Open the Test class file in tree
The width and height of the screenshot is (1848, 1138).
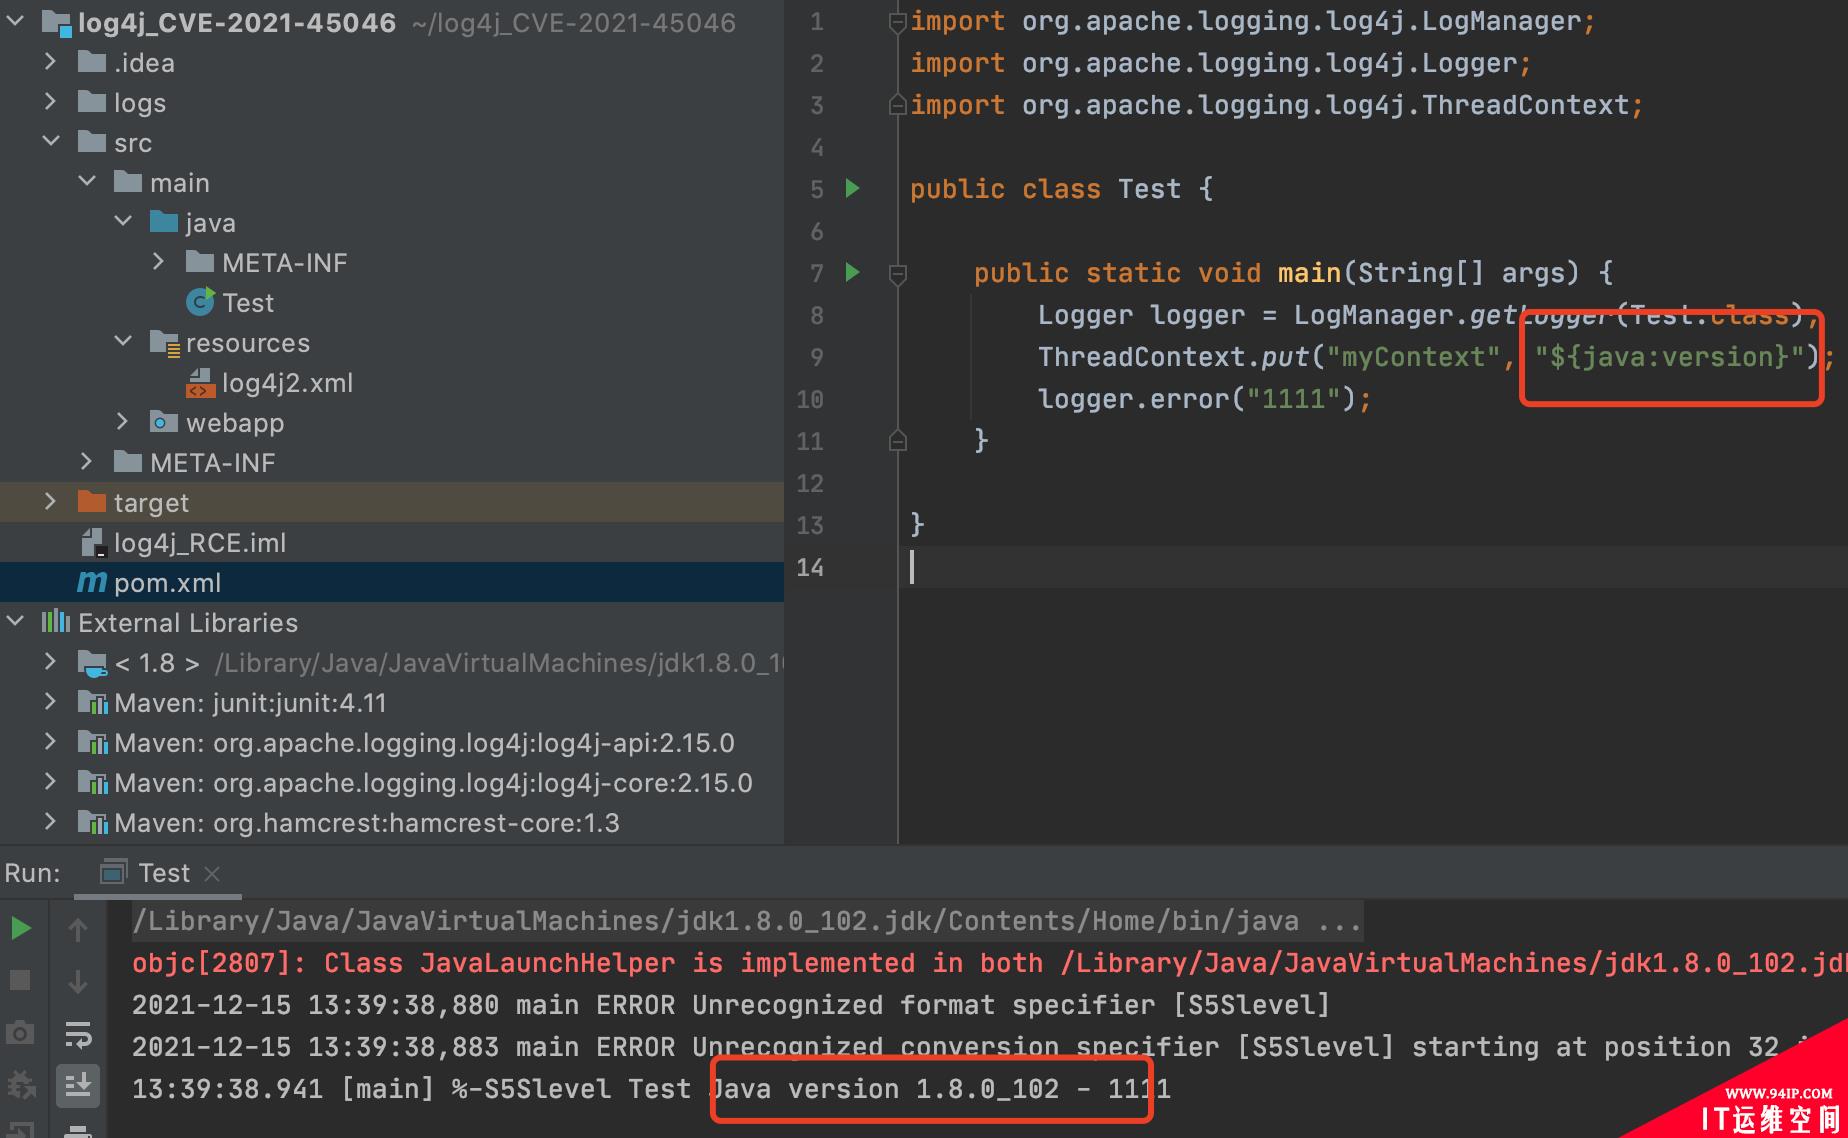[247, 303]
